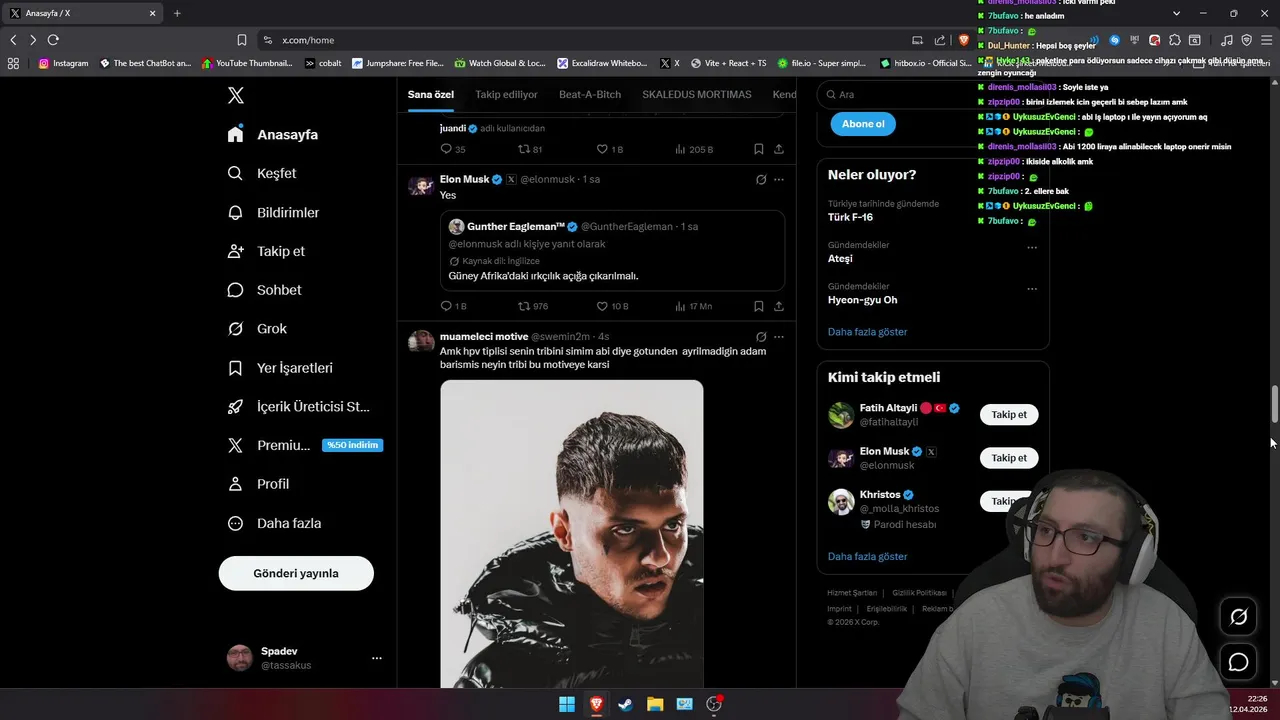This screenshot has width=1280, height=720.
Task: Open Daha fazla menu
Action: pos(274,523)
